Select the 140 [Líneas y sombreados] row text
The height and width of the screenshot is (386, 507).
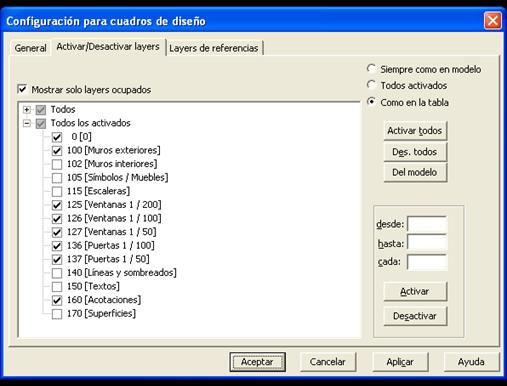click(x=122, y=273)
